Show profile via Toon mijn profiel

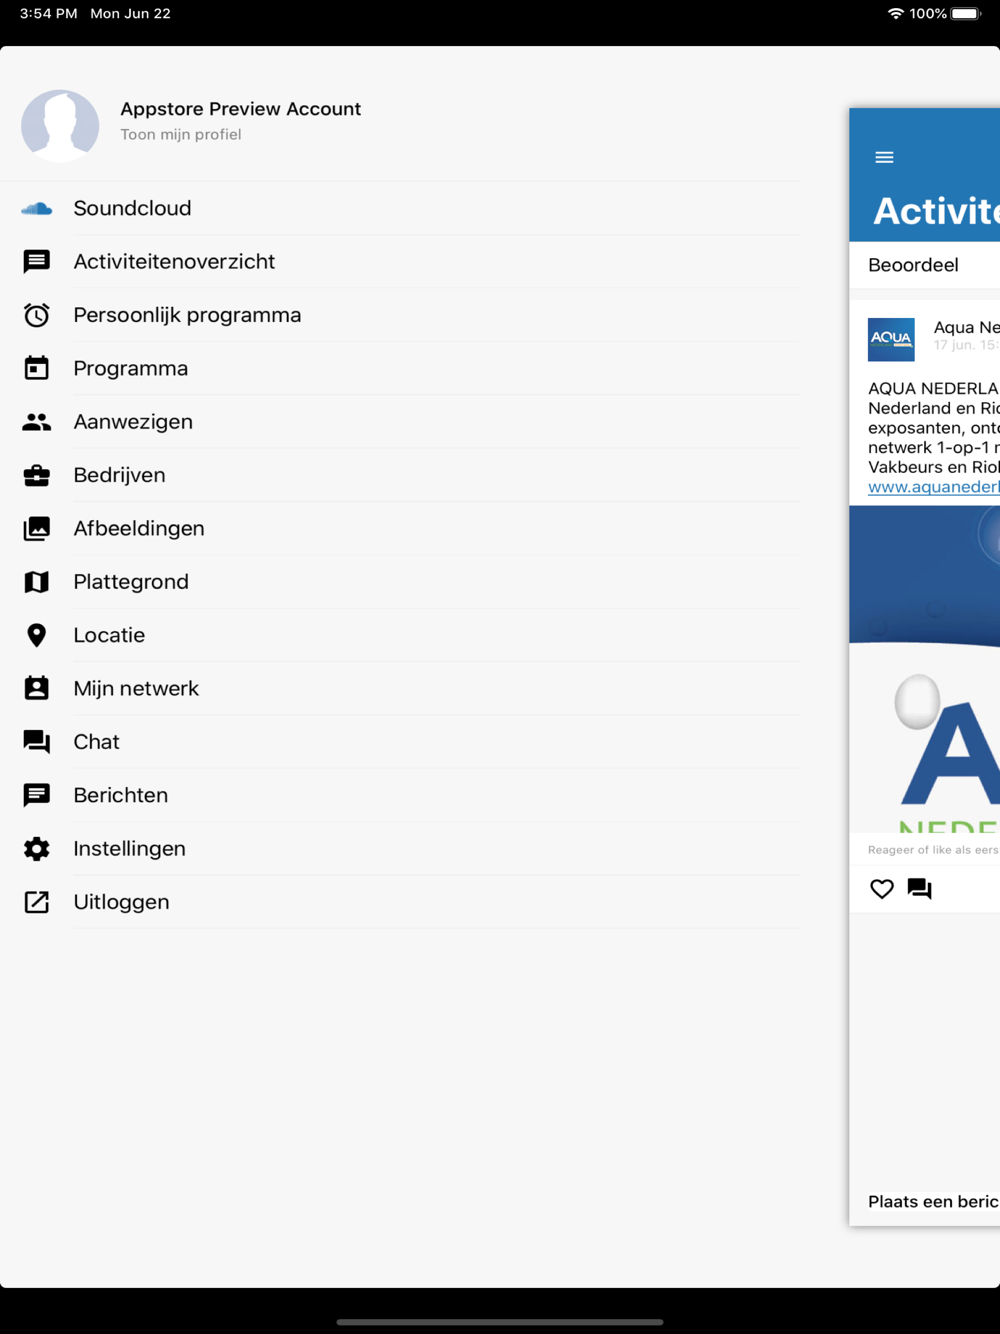(181, 135)
